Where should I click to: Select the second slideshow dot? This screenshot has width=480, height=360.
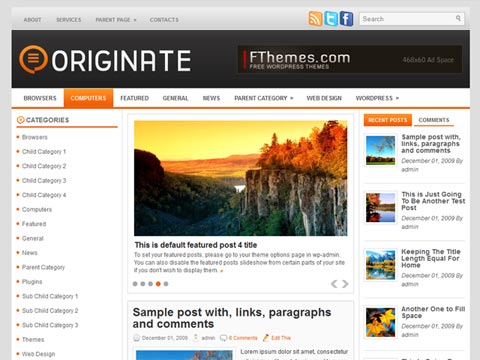click(143, 284)
